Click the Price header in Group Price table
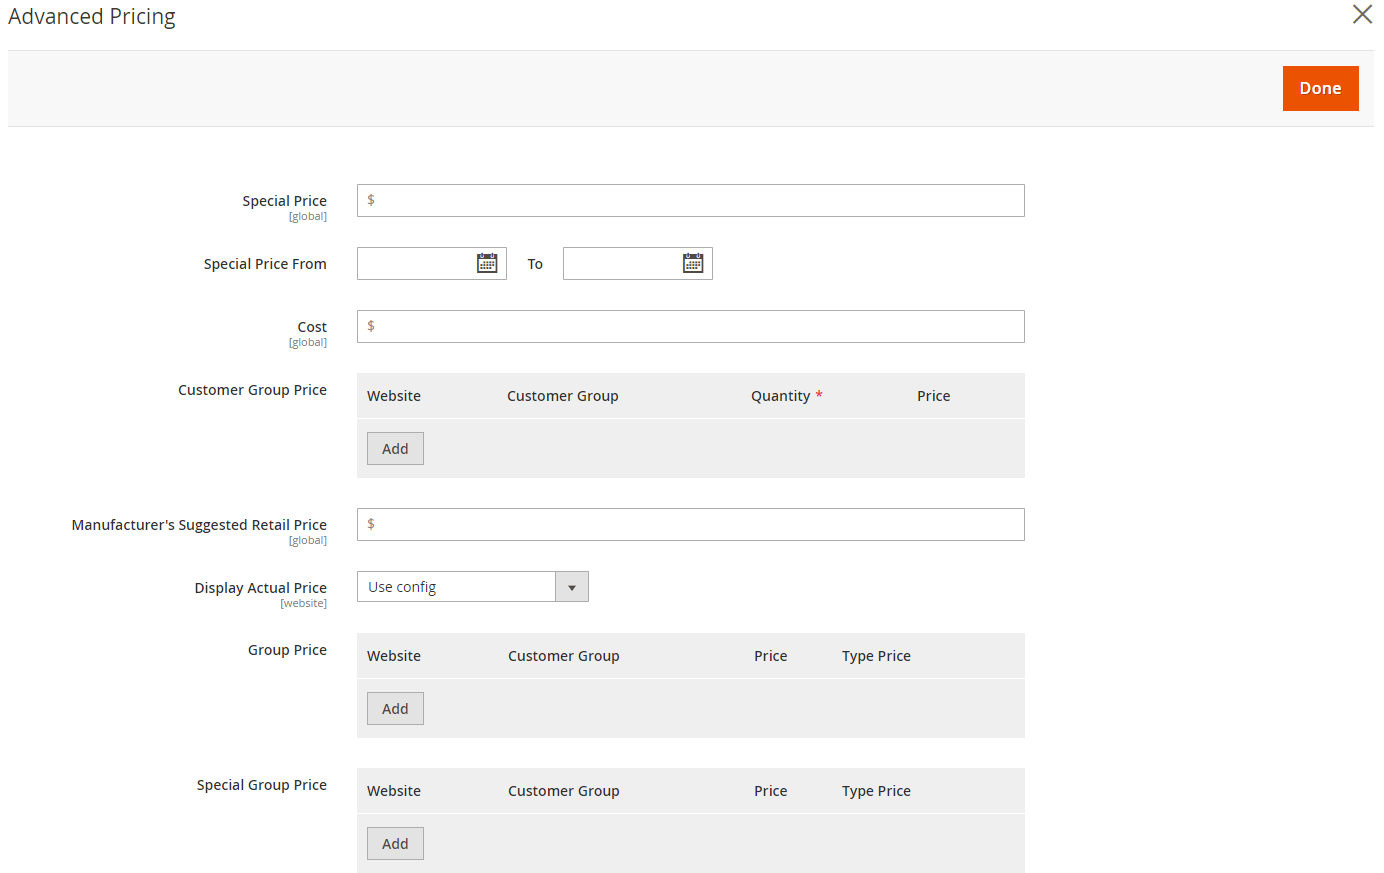1384x873 pixels. coord(771,656)
